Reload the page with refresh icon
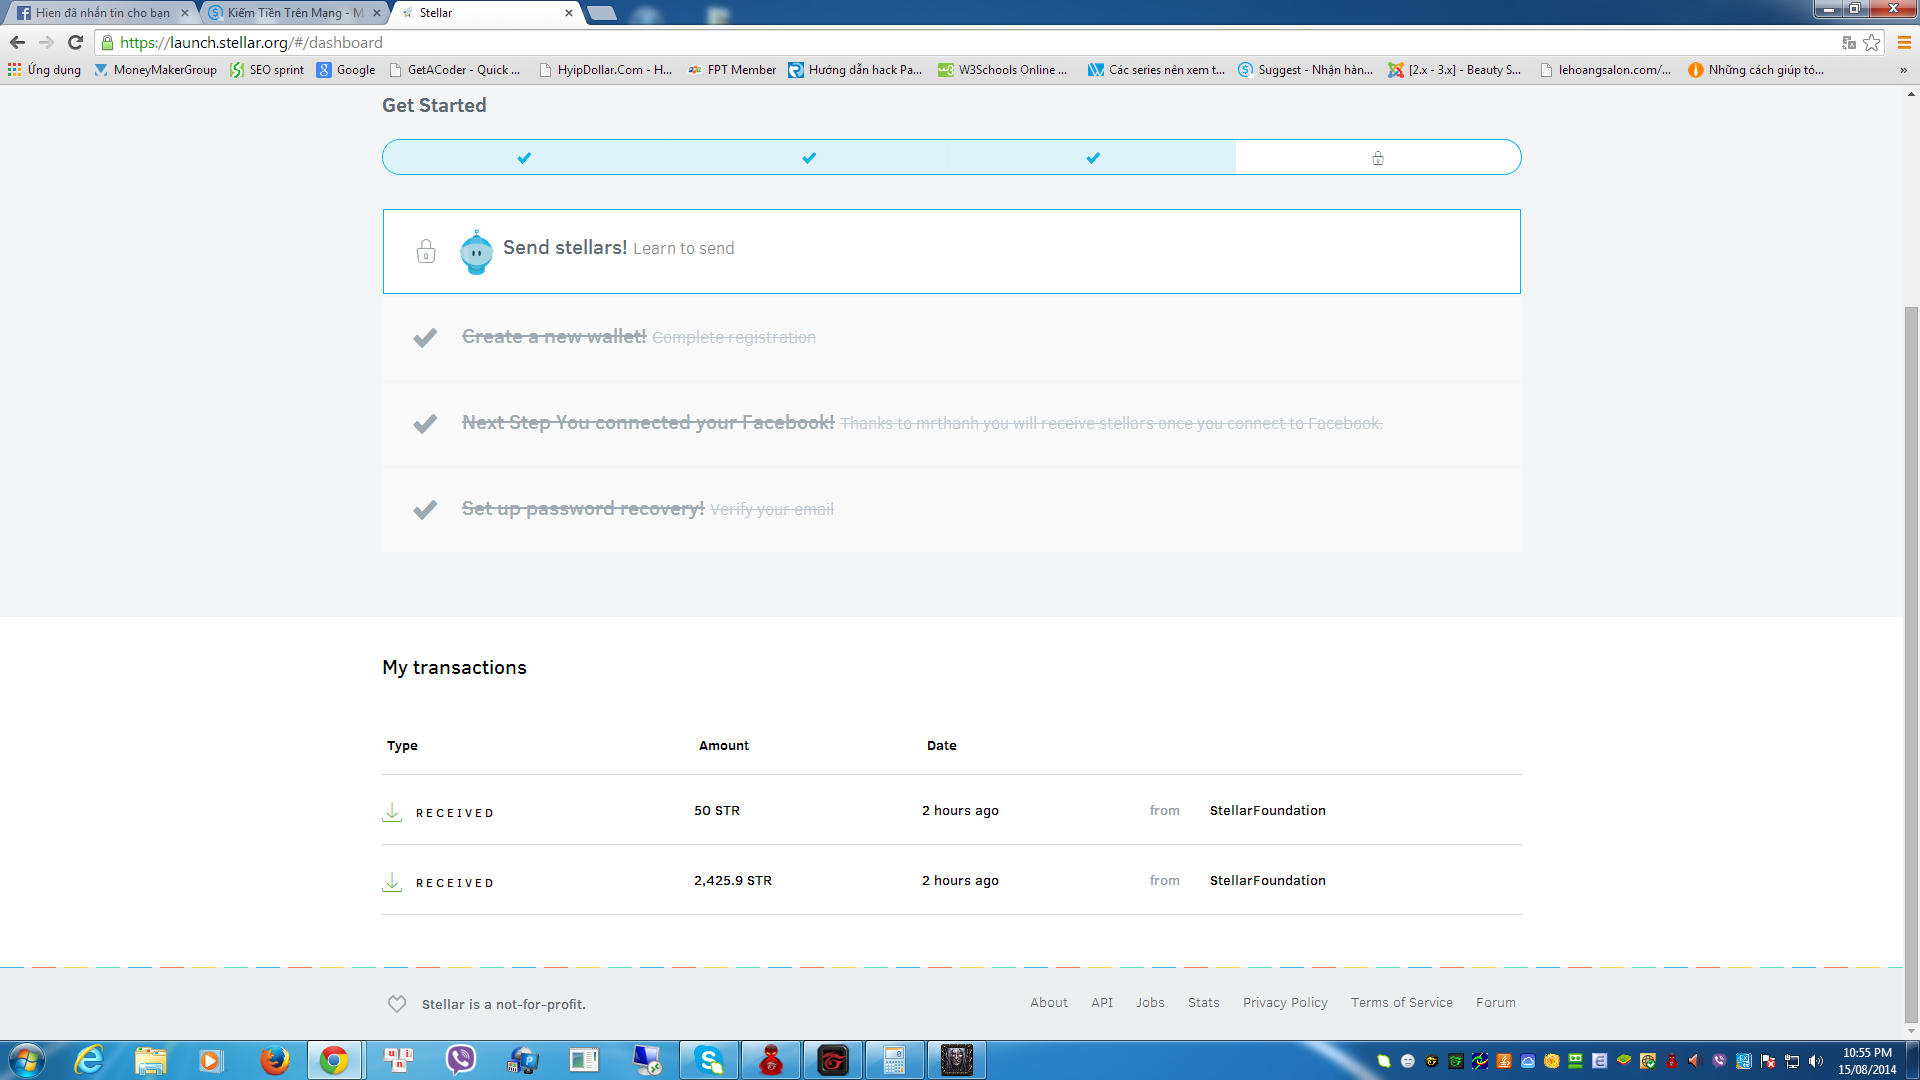 75,42
